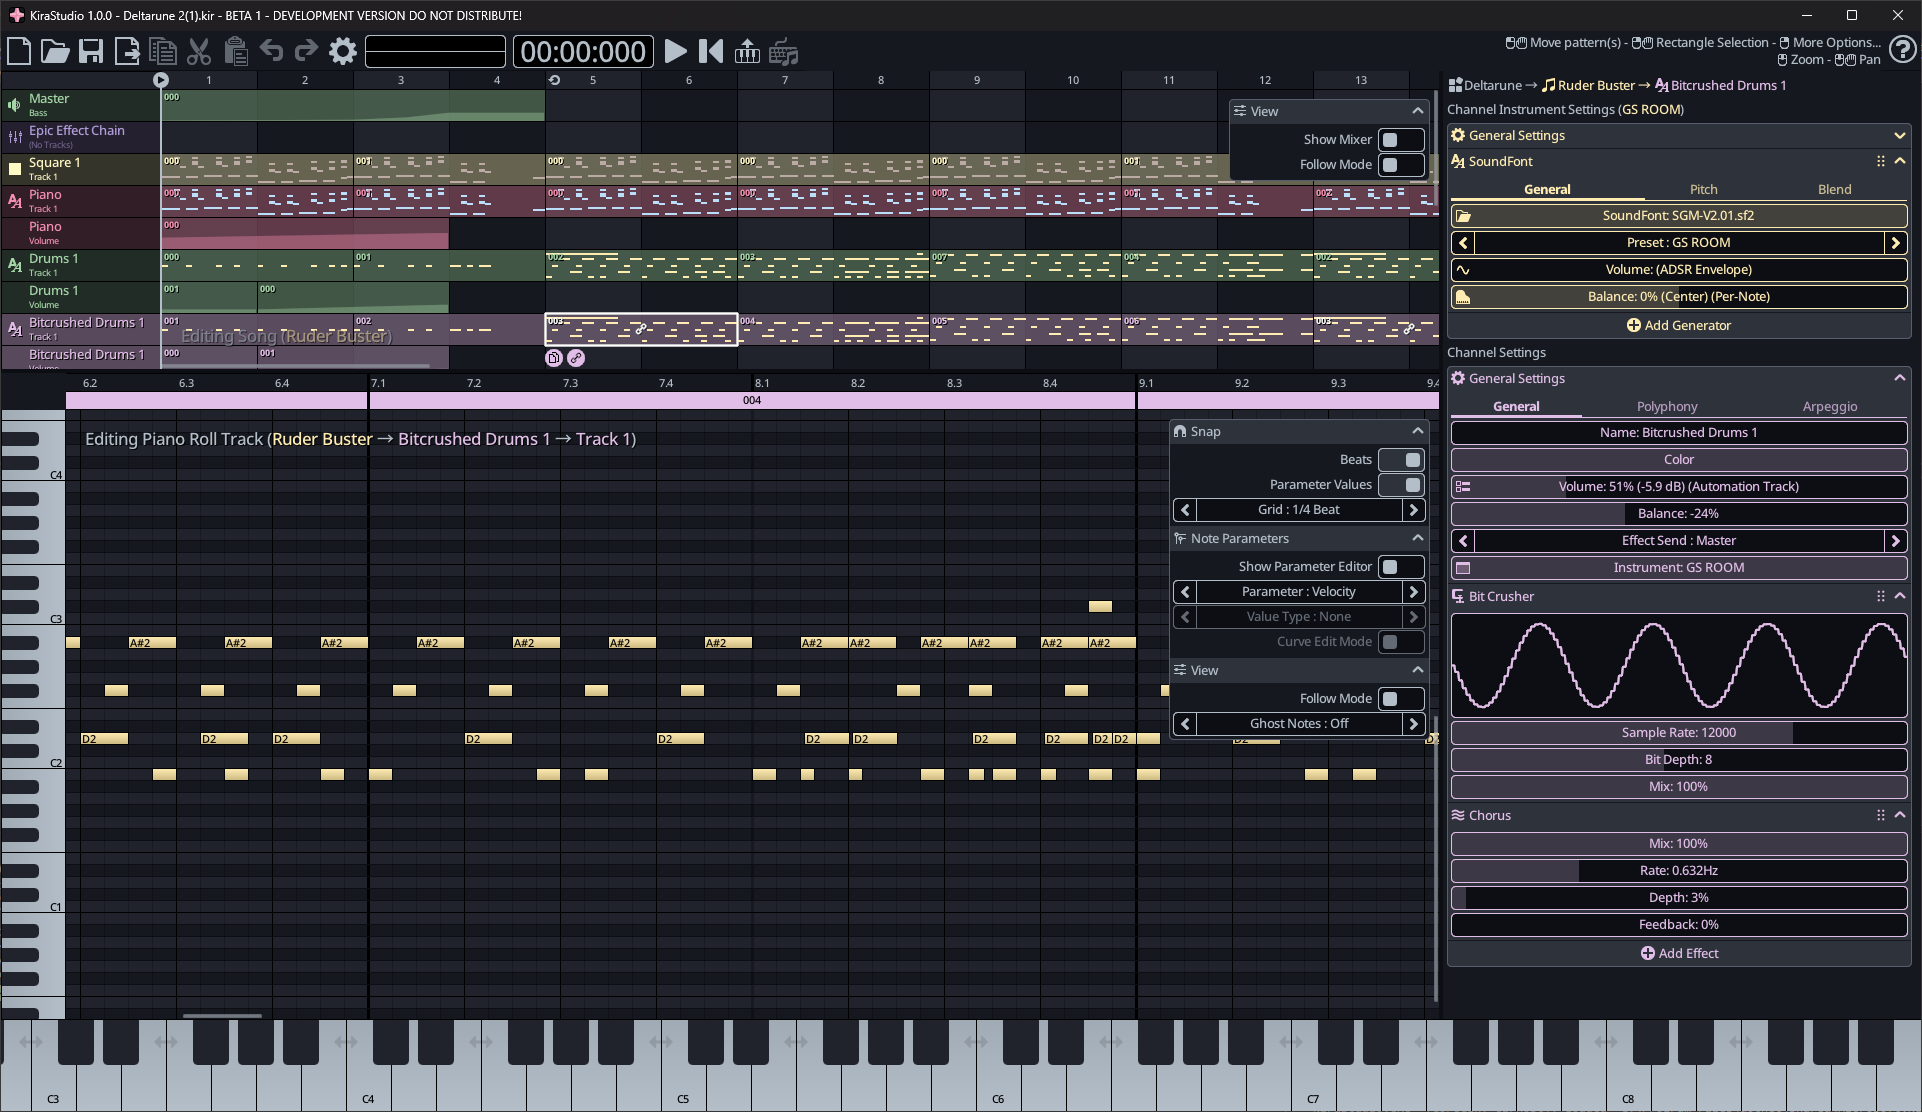Open the Polyphony tab
Screen dimensions: 1922x1112
[x=1666, y=406]
